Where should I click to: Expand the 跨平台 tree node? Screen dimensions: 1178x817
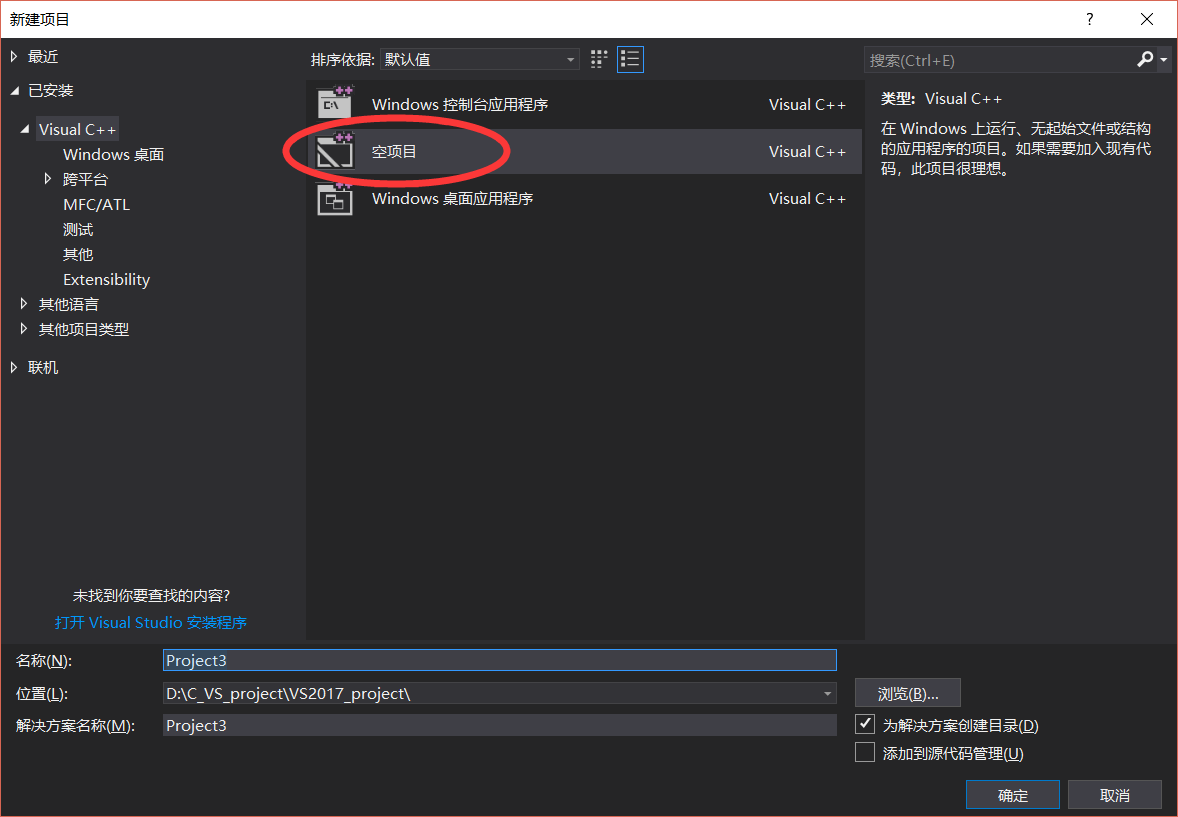pos(48,179)
